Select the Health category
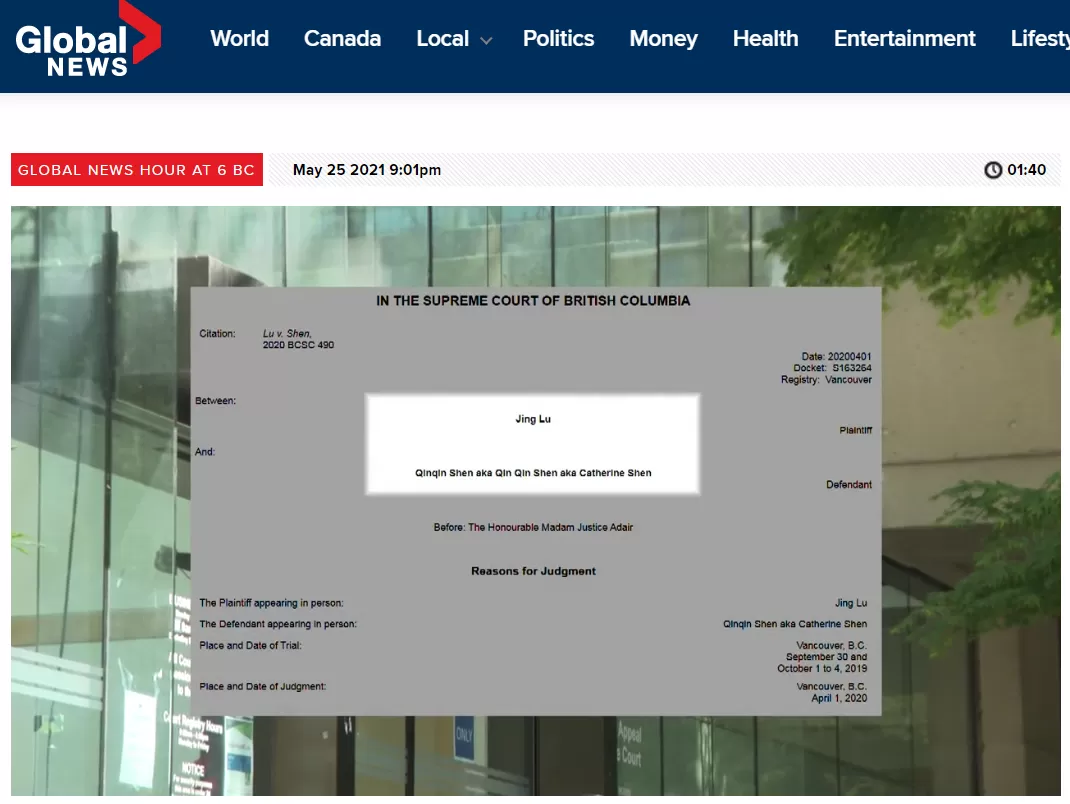Image resolution: width=1070 pixels, height=804 pixels. 765,38
